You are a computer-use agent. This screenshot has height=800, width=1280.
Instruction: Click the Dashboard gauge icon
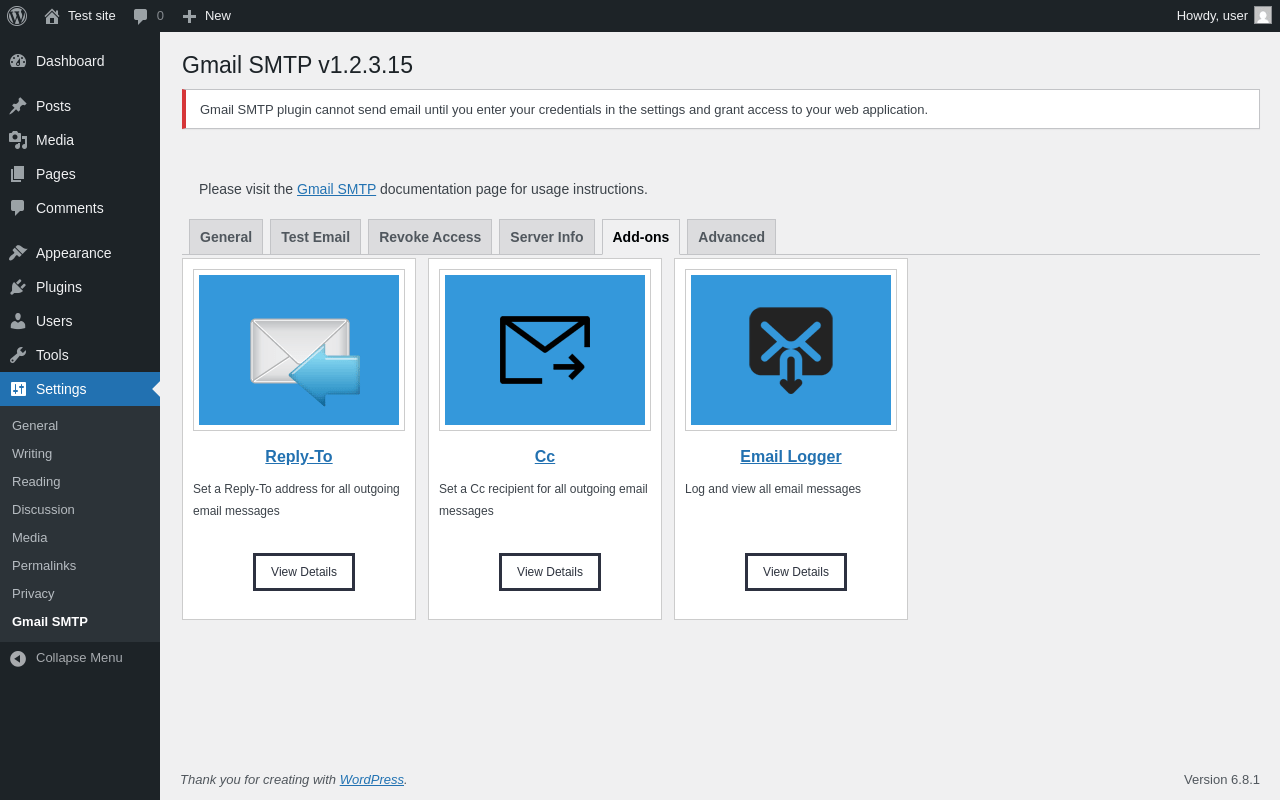click(x=18, y=61)
